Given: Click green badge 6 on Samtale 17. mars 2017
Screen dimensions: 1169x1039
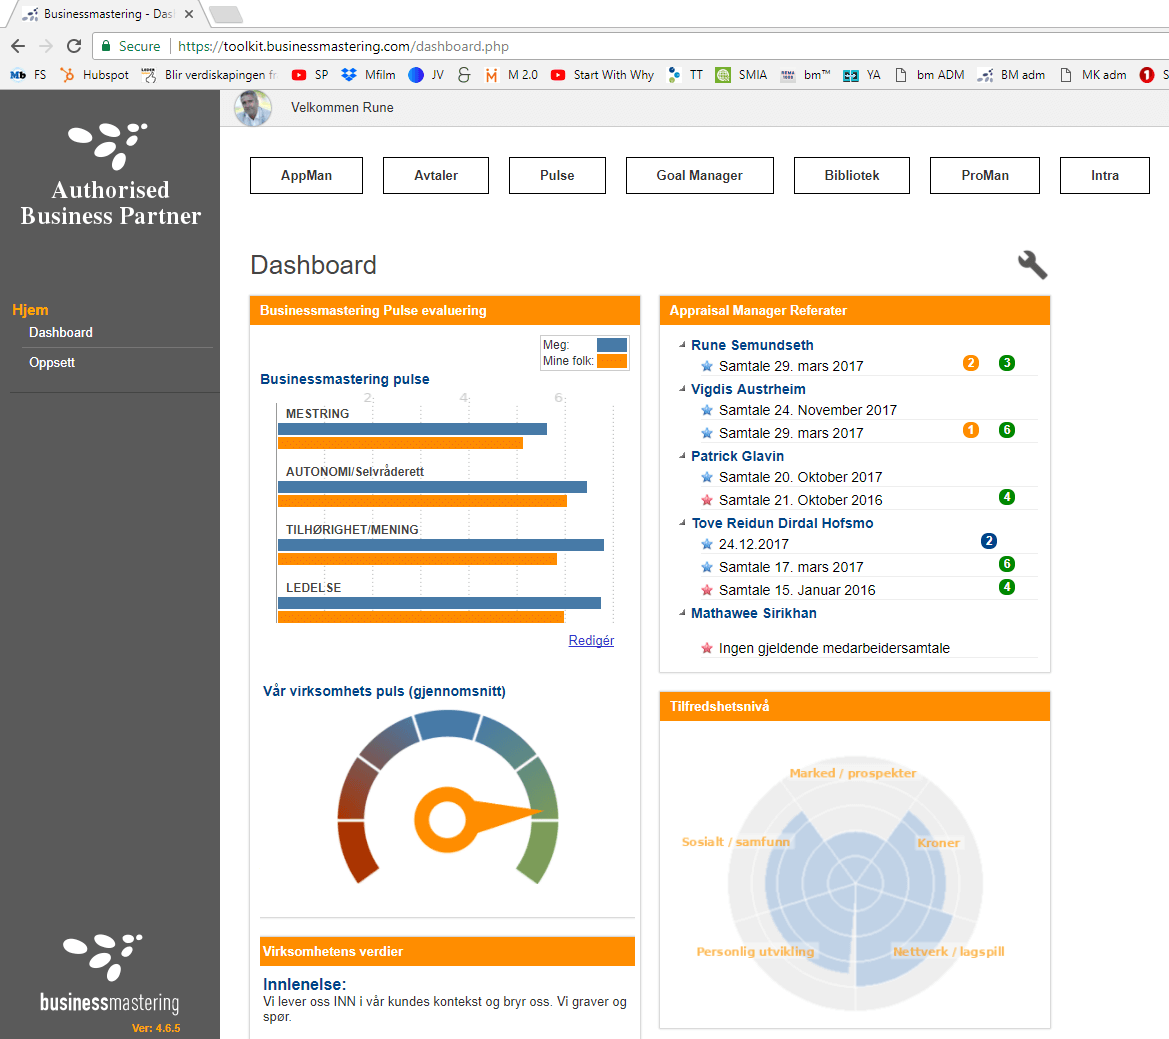Looking at the screenshot, I should tap(1006, 564).
